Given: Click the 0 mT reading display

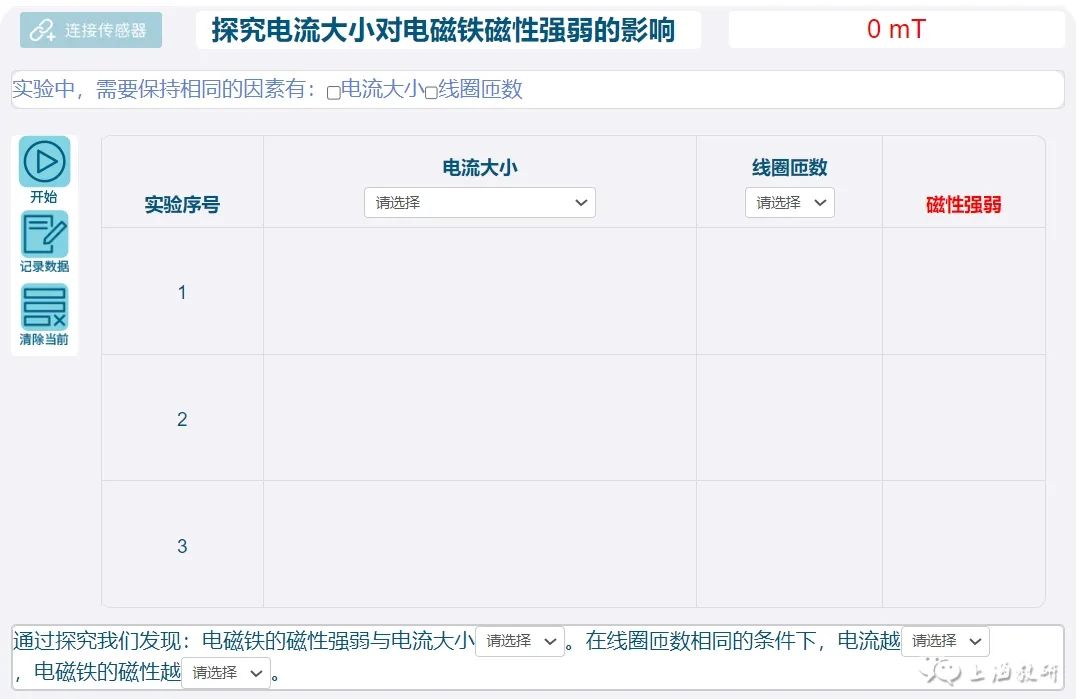Looking at the screenshot, I should tap(896, 30).
